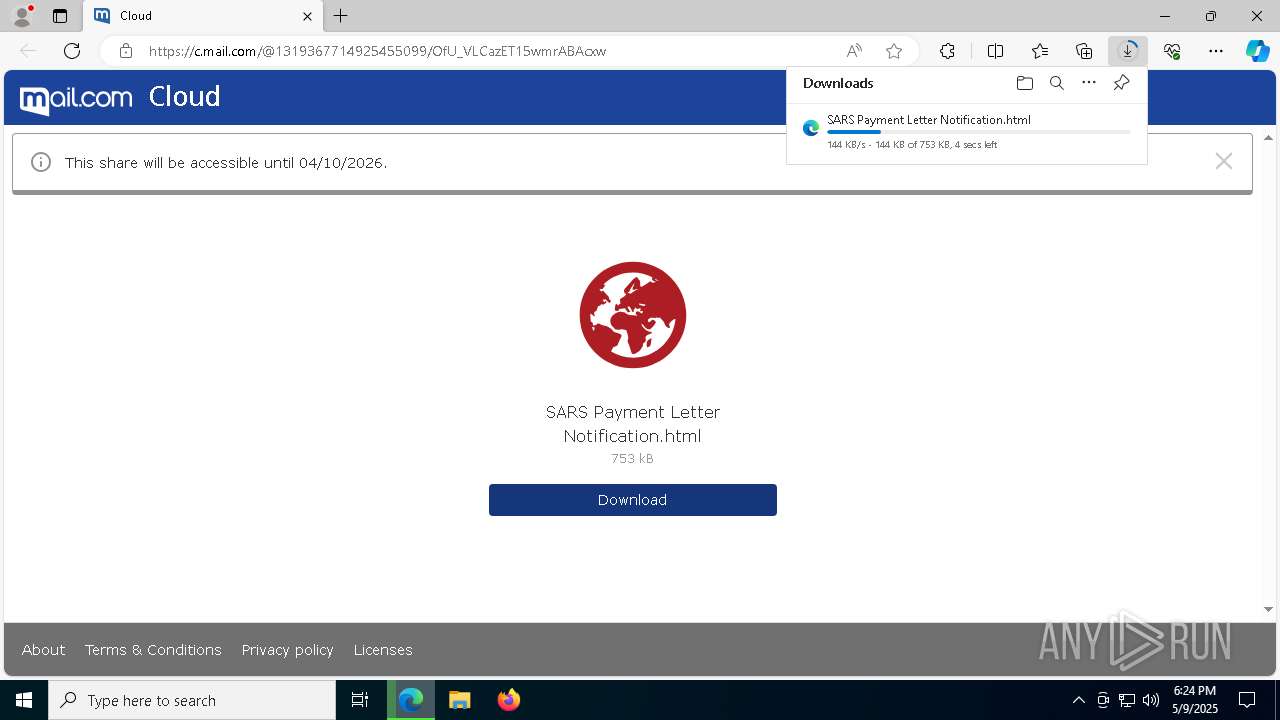
Task: Click the taskbar search box
Action: [x=192, y=700]
